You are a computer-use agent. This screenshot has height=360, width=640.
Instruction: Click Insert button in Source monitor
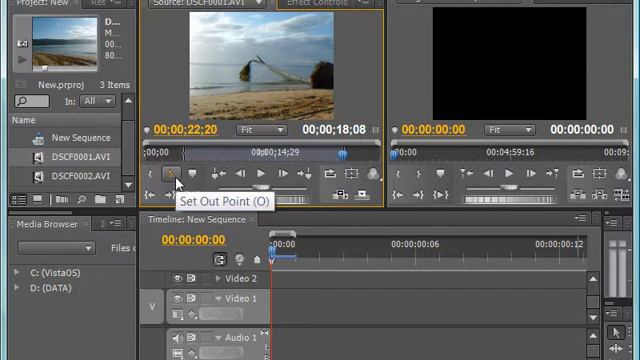click(x=340, y=195)
